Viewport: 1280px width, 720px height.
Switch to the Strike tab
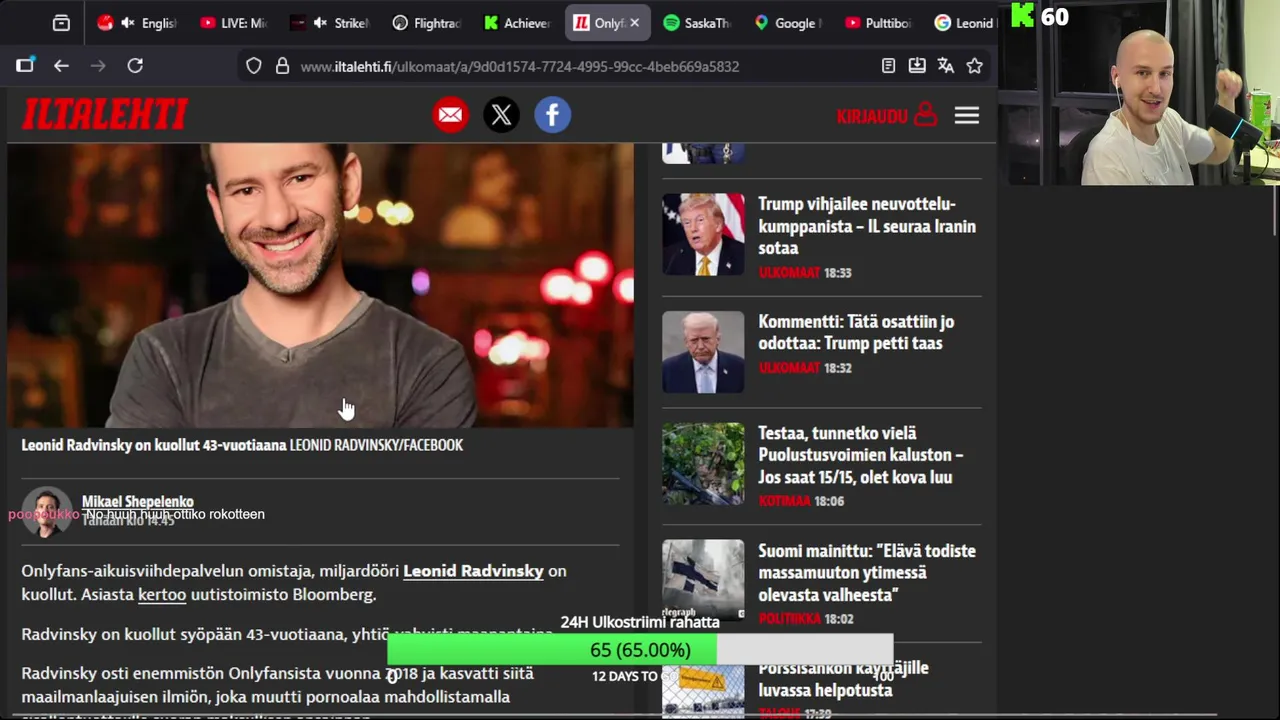(x=328, y=23)
